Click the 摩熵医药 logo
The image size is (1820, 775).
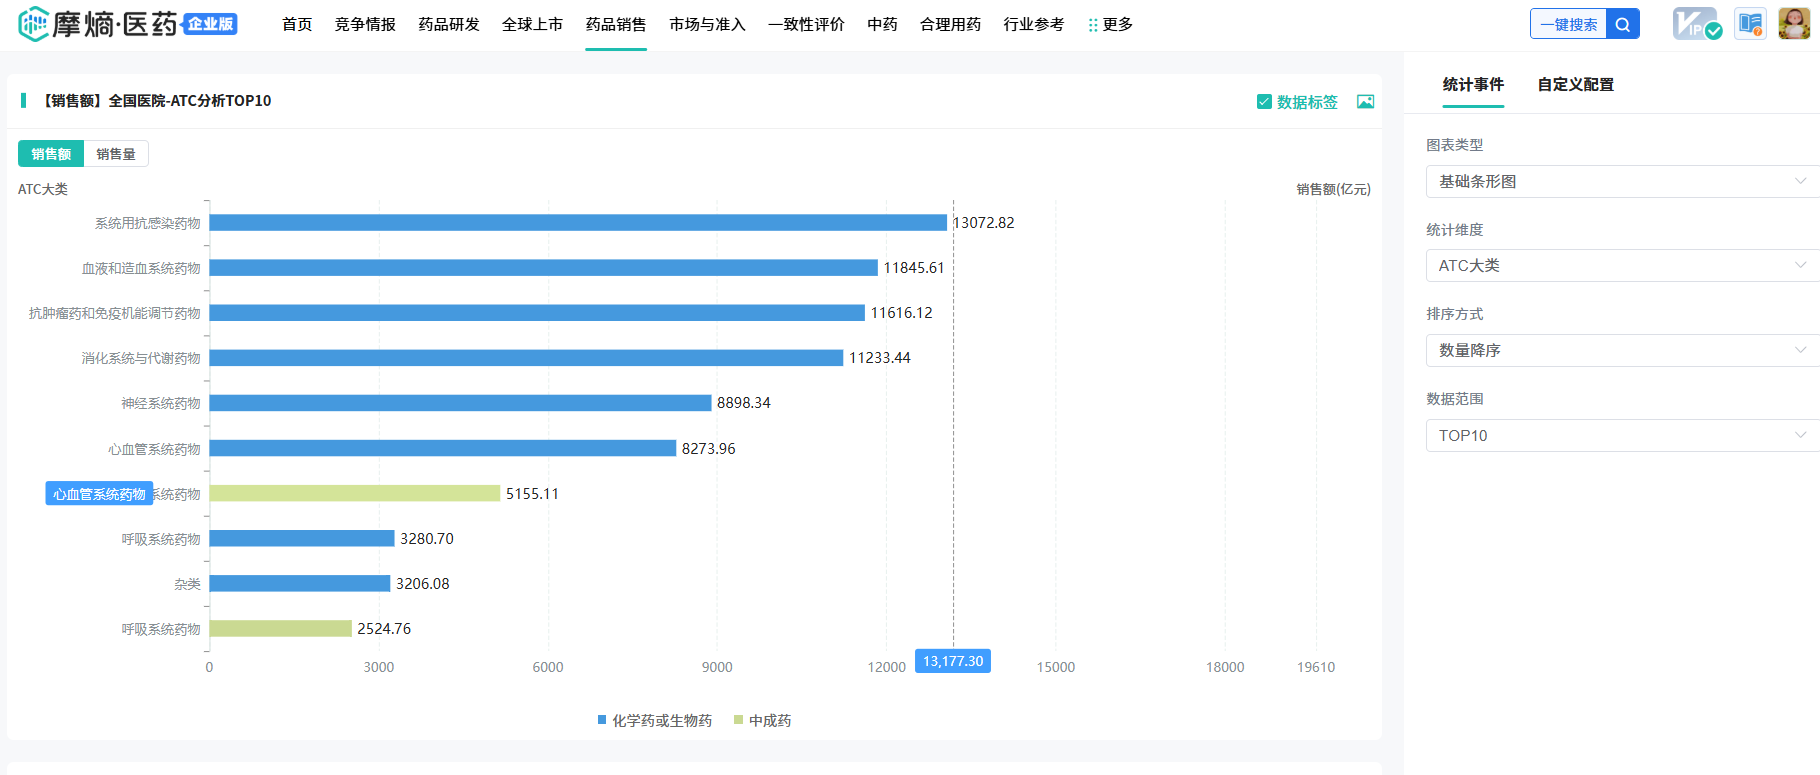127,24
